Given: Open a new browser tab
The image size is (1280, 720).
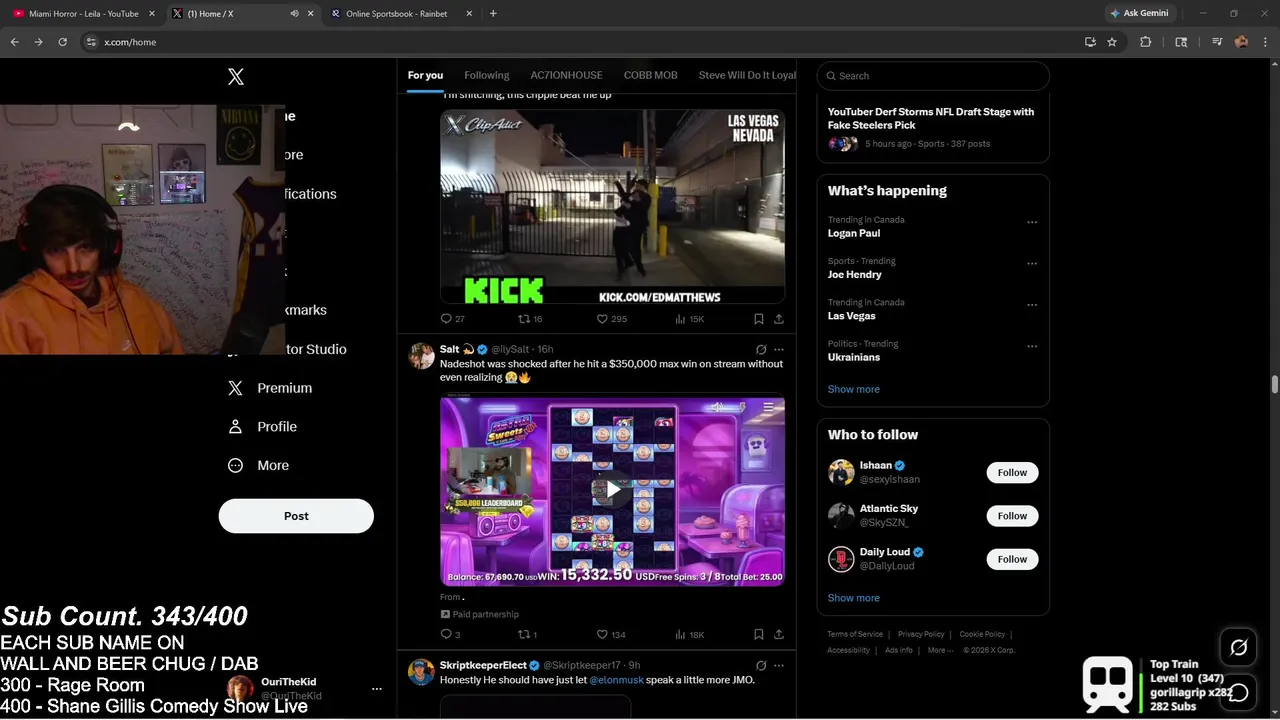Looking at the screenshot, I should (493, 14).
